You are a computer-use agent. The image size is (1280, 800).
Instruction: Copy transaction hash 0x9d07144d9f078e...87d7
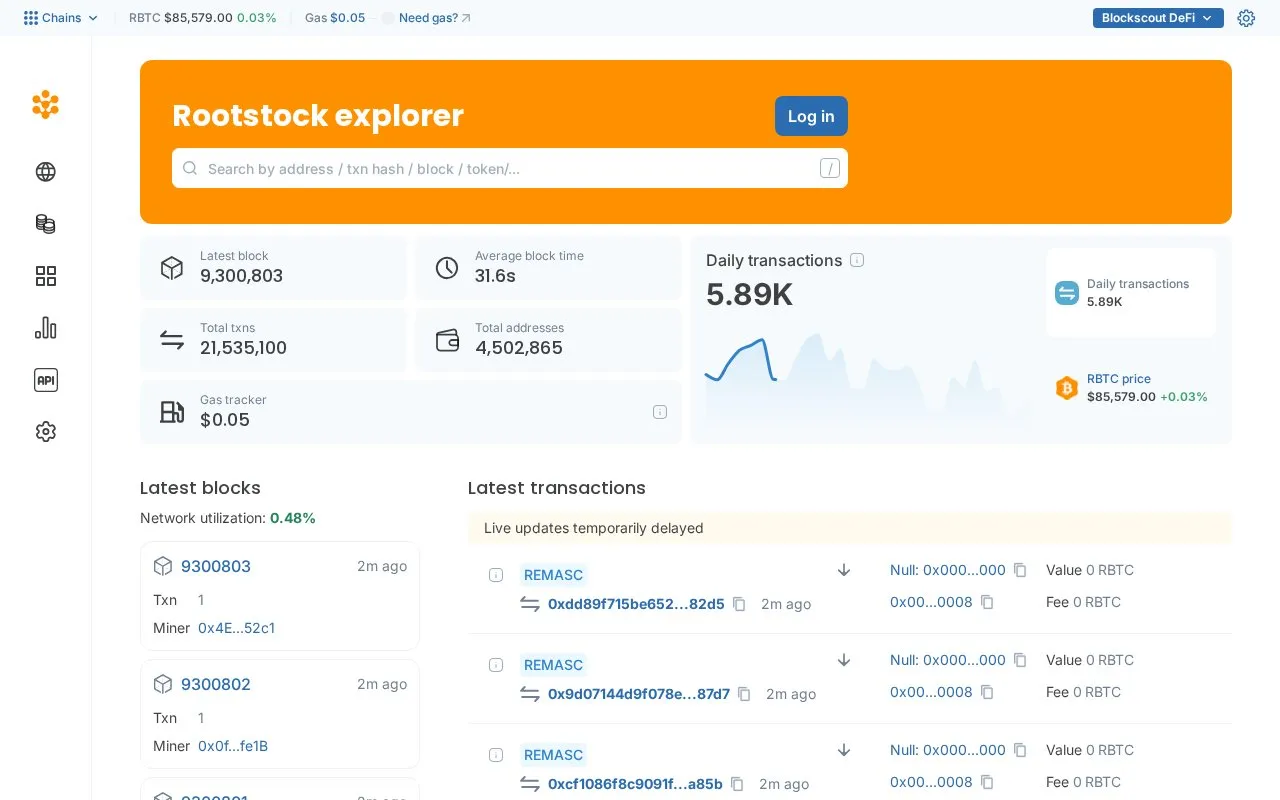pos(744,694)
